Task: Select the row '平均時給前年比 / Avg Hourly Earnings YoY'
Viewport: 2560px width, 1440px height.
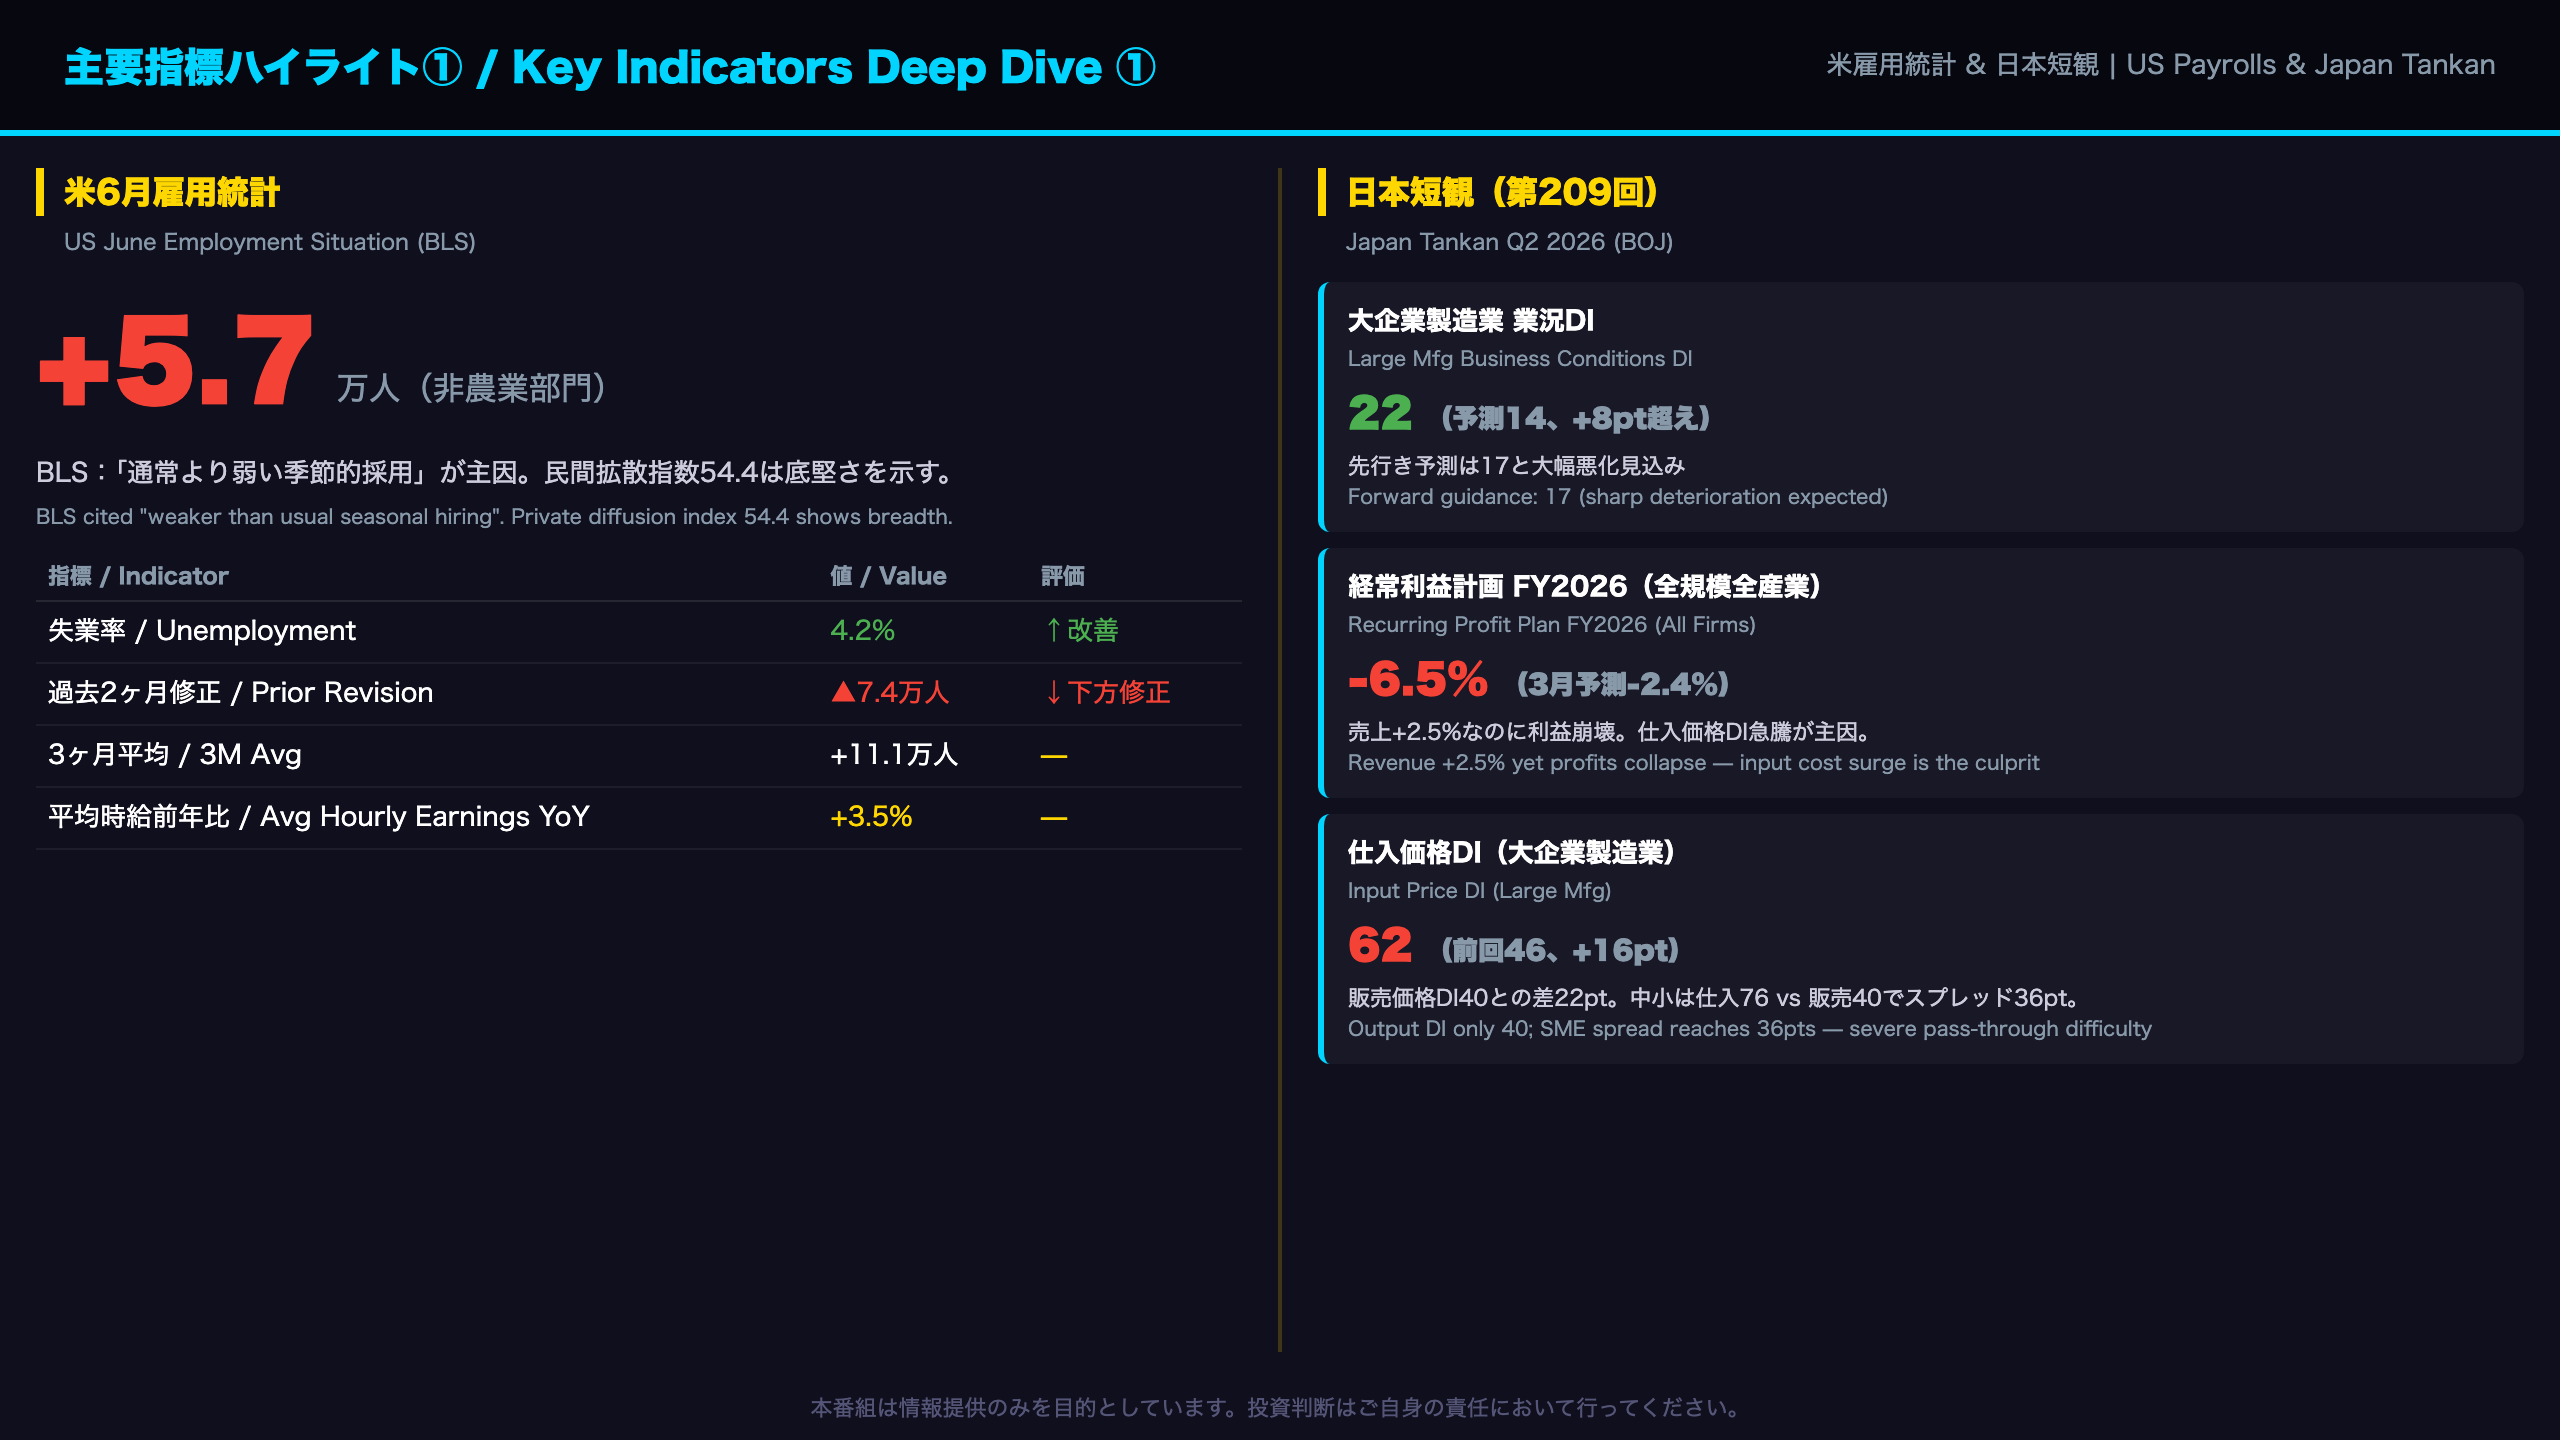Action: click(639, 817)
